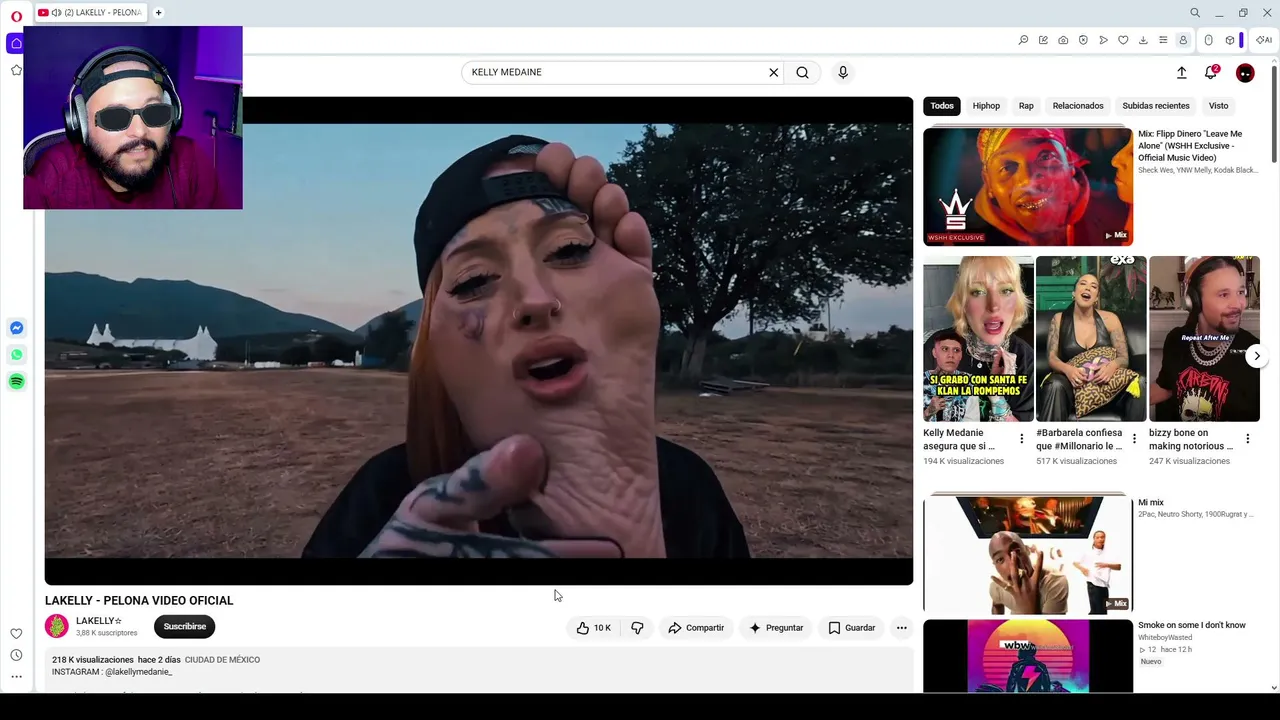
Task: Open the Flipp Dinero mix title link
Action: (1190, 146)
